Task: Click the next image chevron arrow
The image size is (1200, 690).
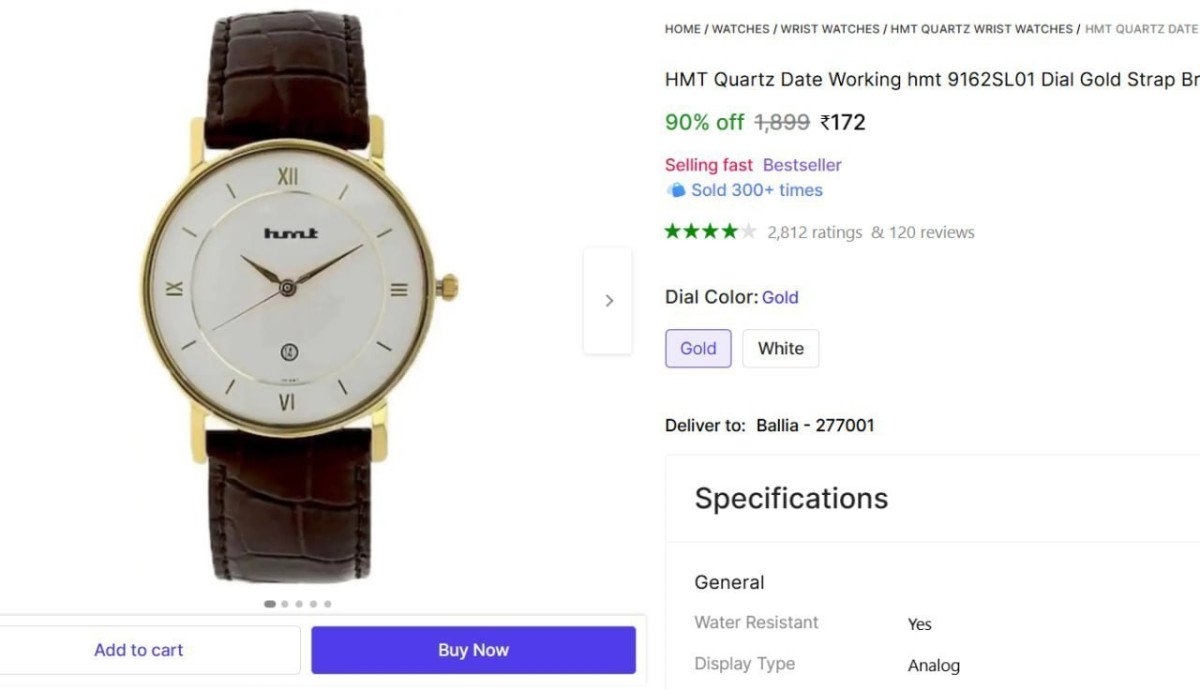Action: (x=608, y=299)
